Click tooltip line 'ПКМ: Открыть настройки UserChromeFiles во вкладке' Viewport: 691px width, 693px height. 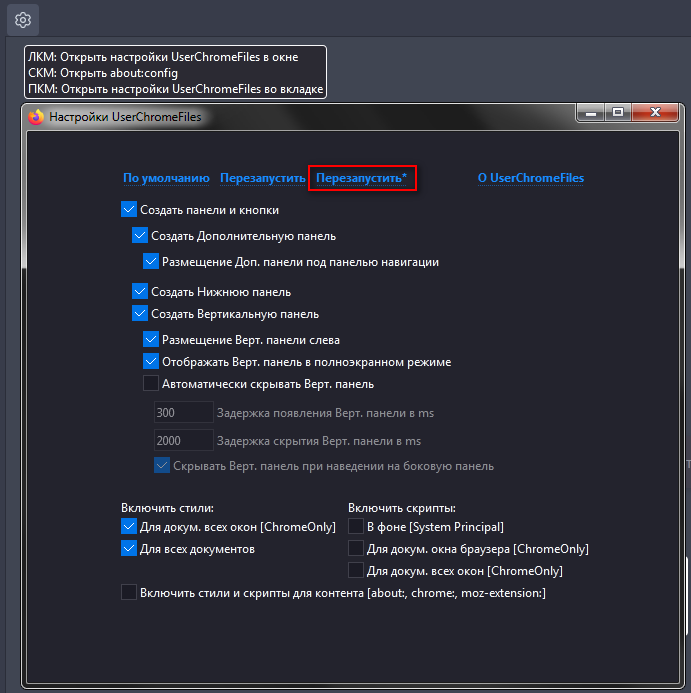click(176, 88)
